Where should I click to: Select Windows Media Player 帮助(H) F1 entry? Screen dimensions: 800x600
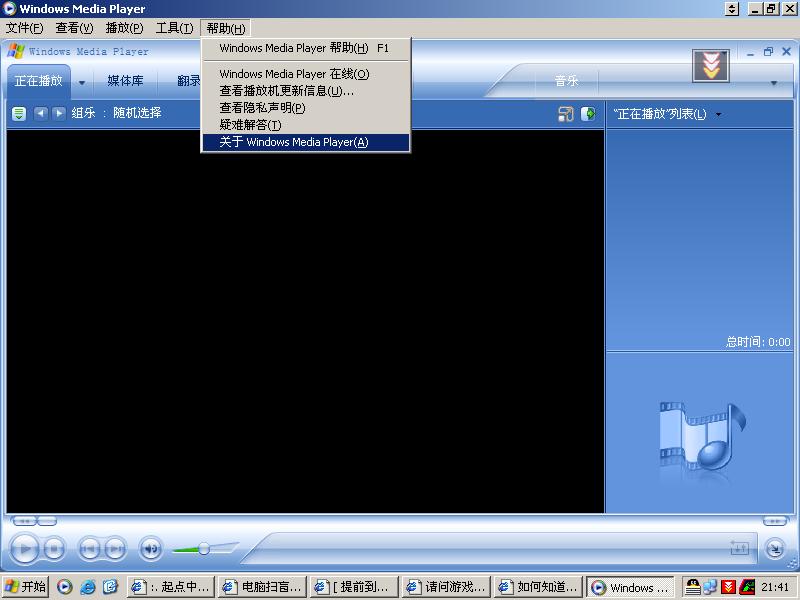coord(306,48)
